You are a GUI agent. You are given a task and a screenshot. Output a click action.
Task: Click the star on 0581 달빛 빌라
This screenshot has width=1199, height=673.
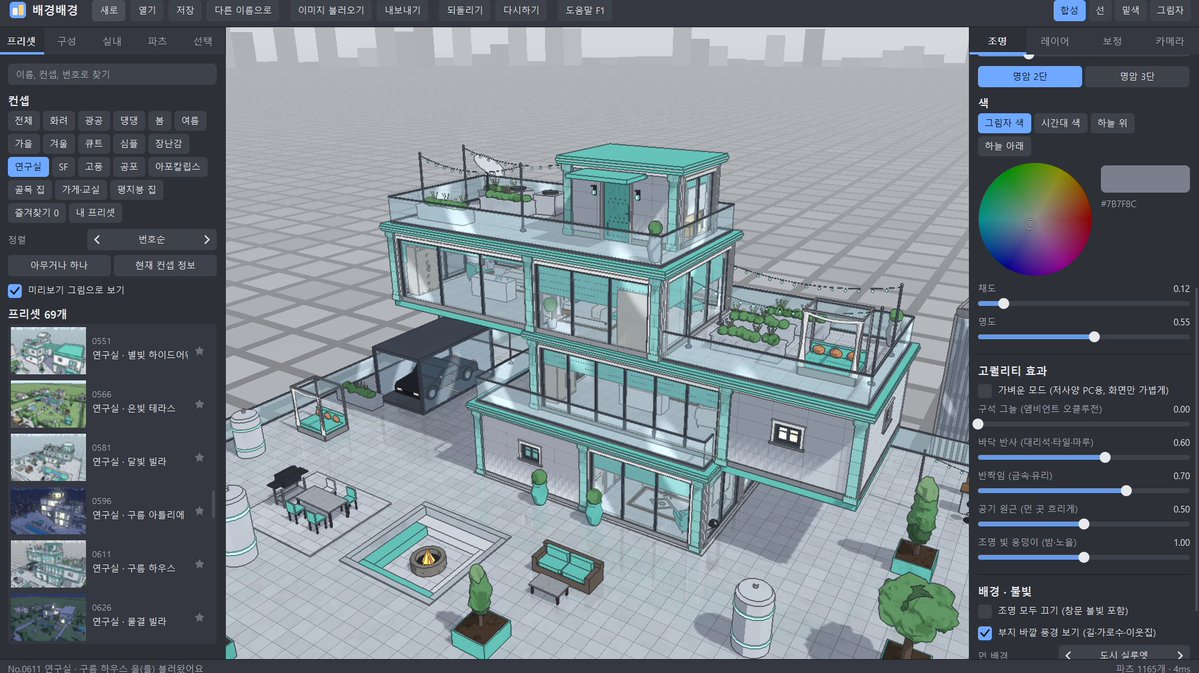200,457
